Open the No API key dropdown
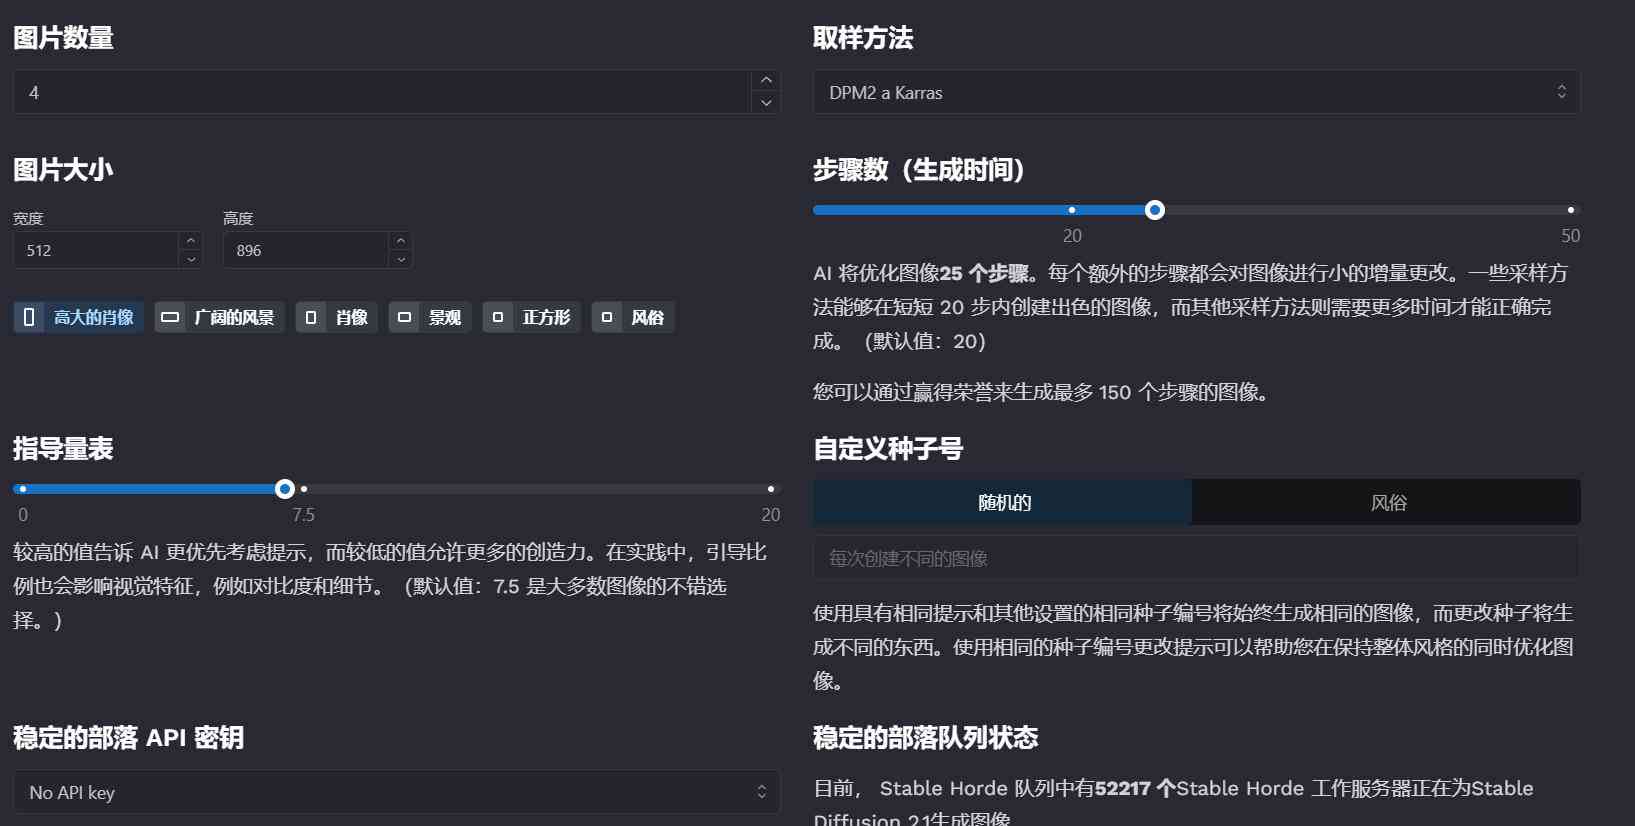This screenshot has height=826, width=1635. tap(397, 792)
